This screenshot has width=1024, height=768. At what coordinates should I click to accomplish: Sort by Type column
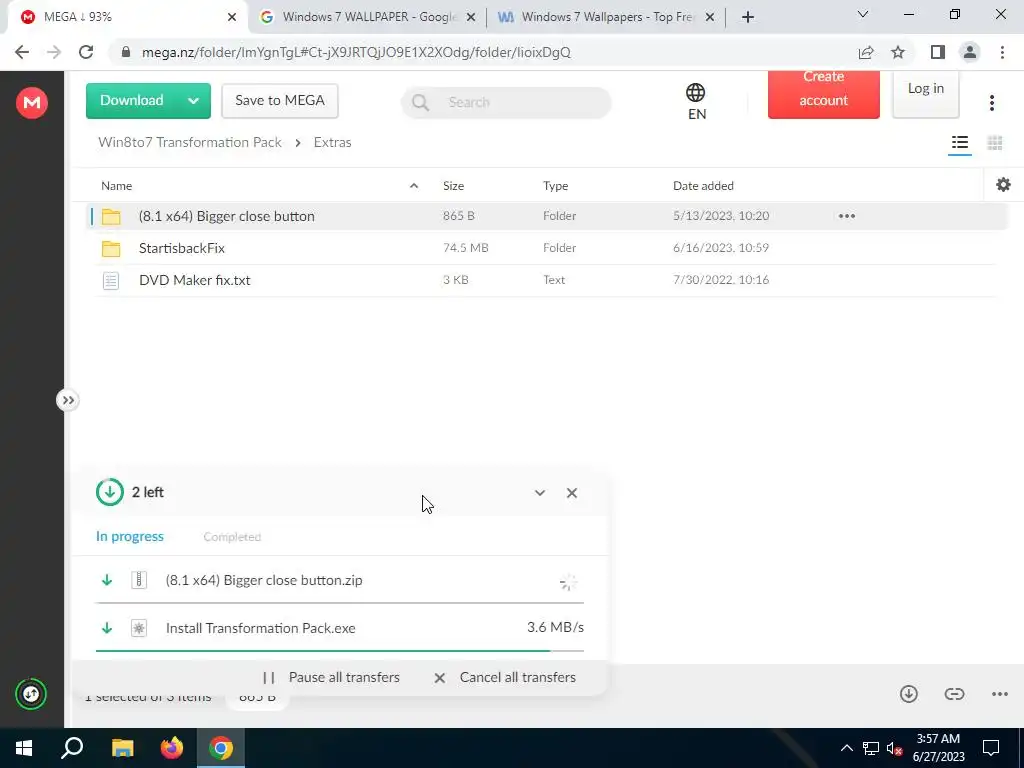click(555, 186)
